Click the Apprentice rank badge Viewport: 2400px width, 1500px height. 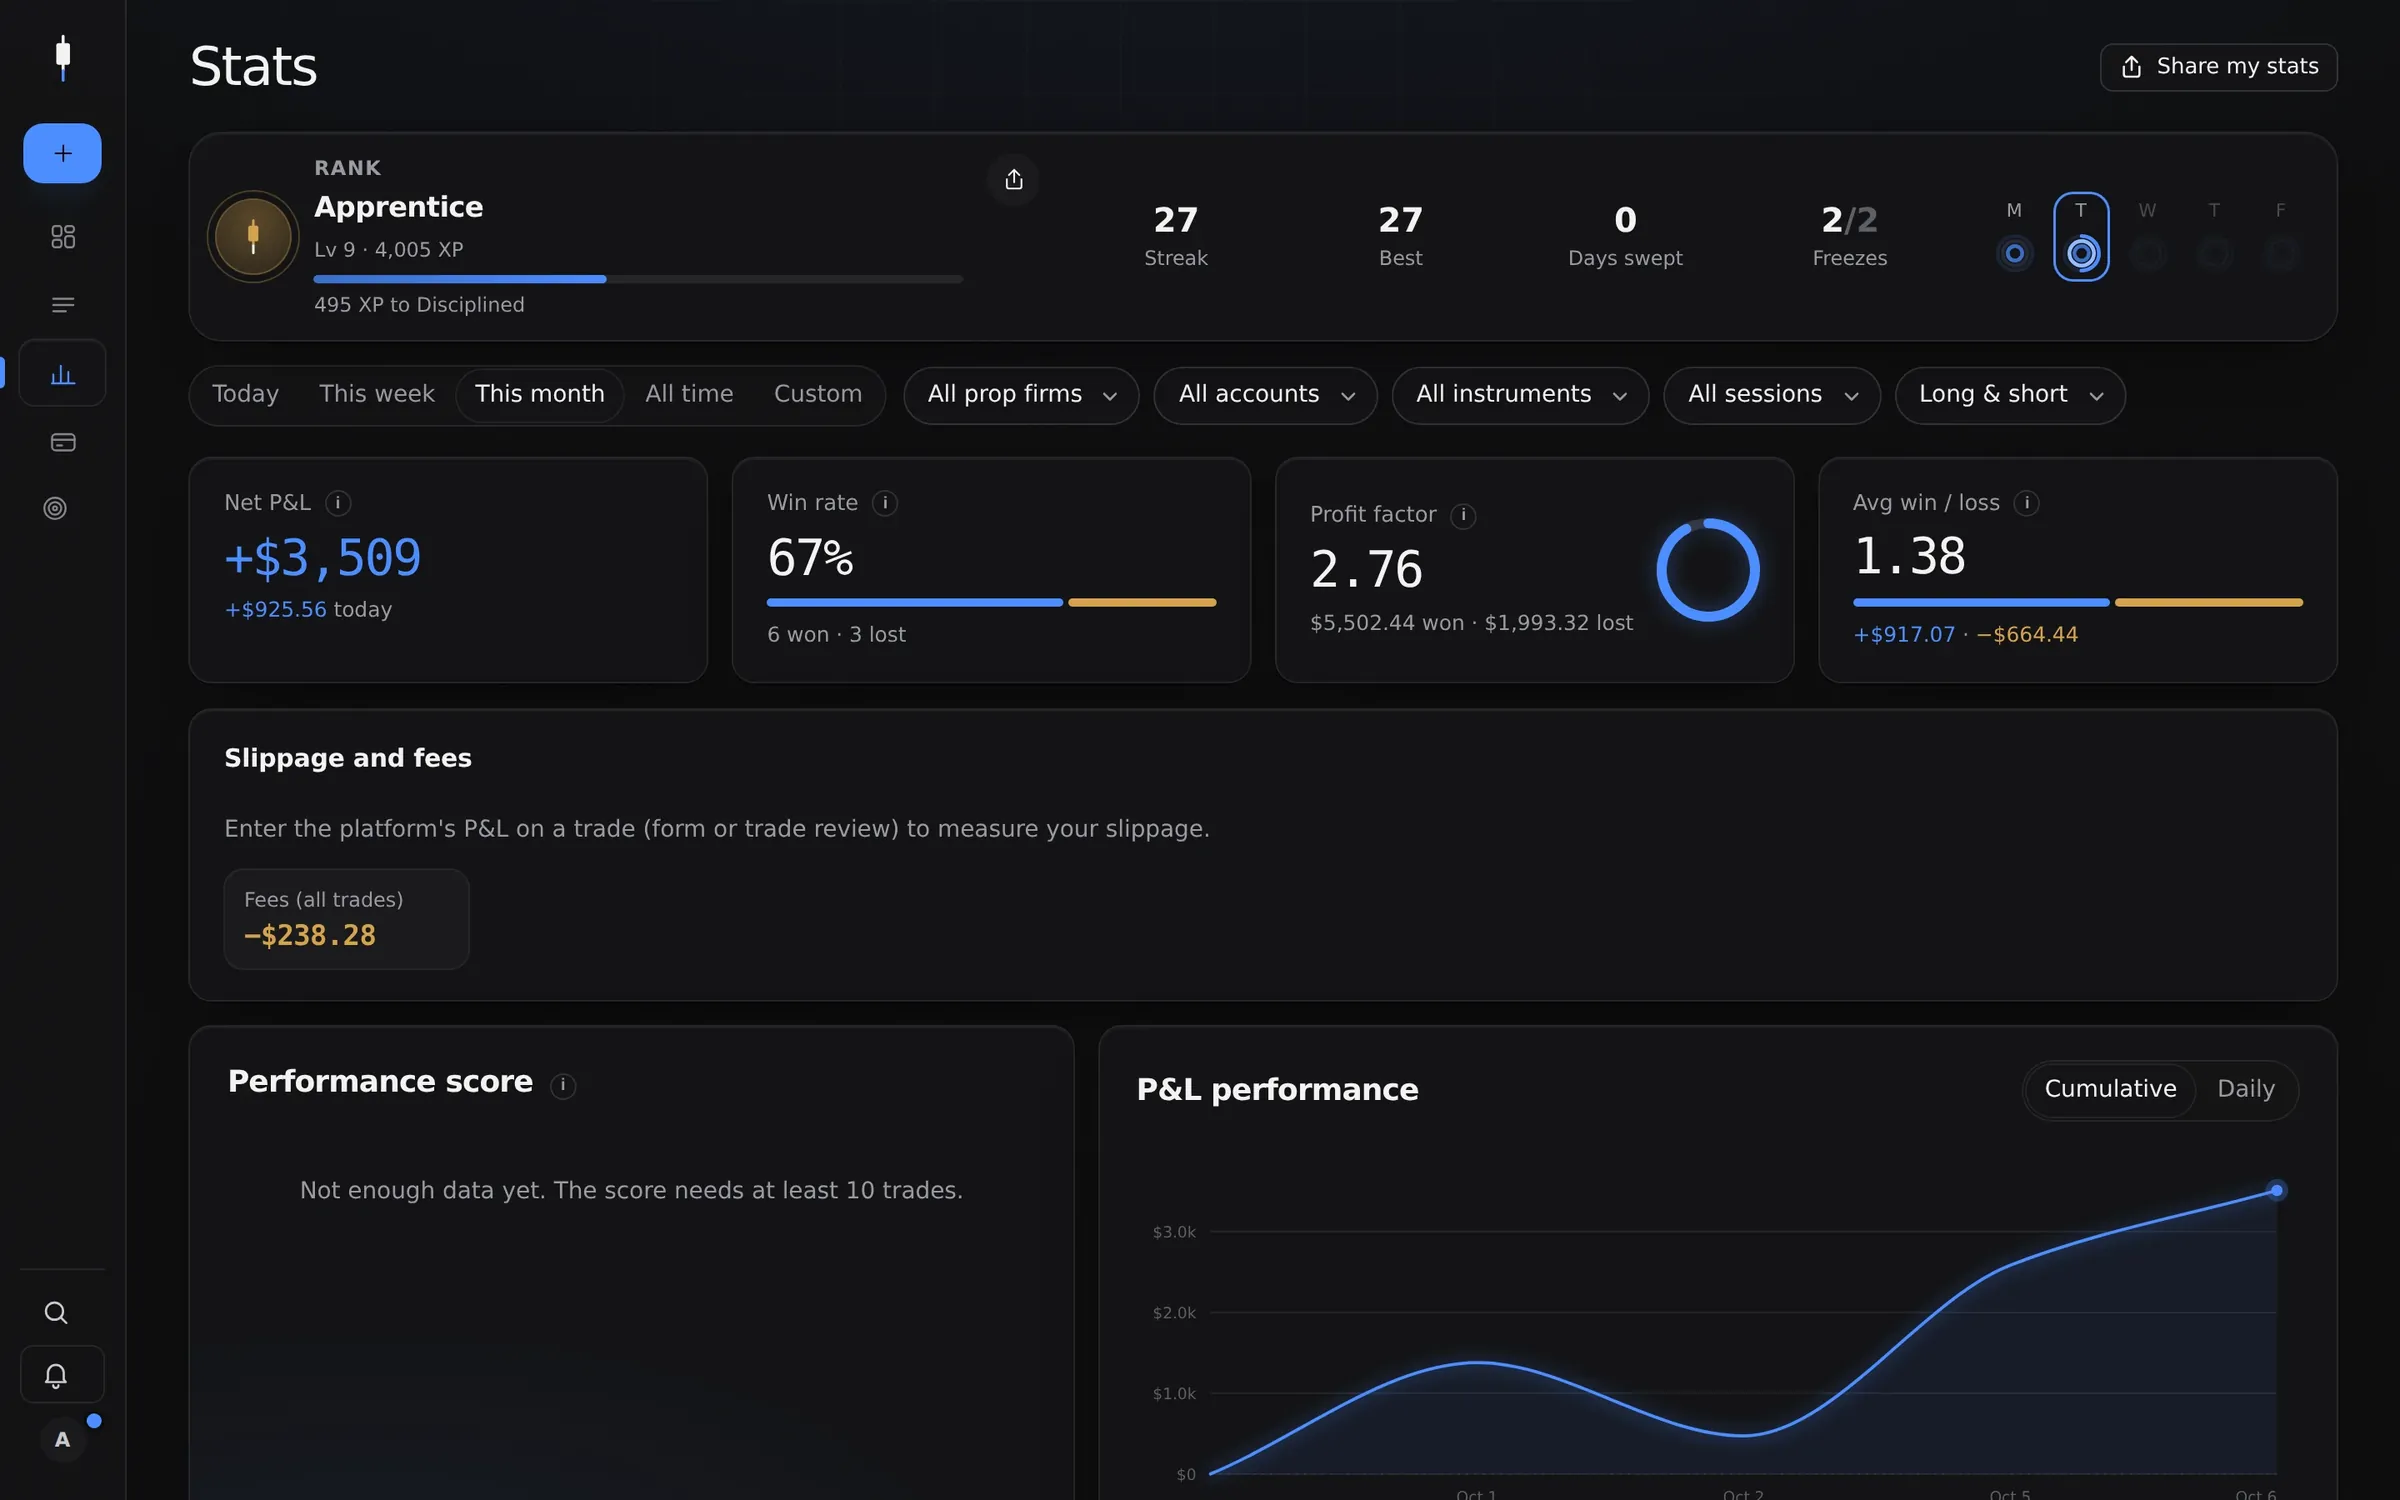pos(253,236)
